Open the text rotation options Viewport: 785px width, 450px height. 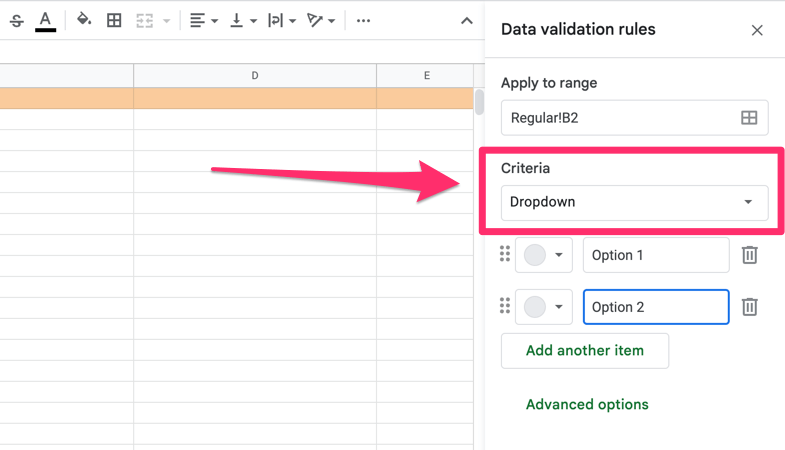[x=314, y=21]
